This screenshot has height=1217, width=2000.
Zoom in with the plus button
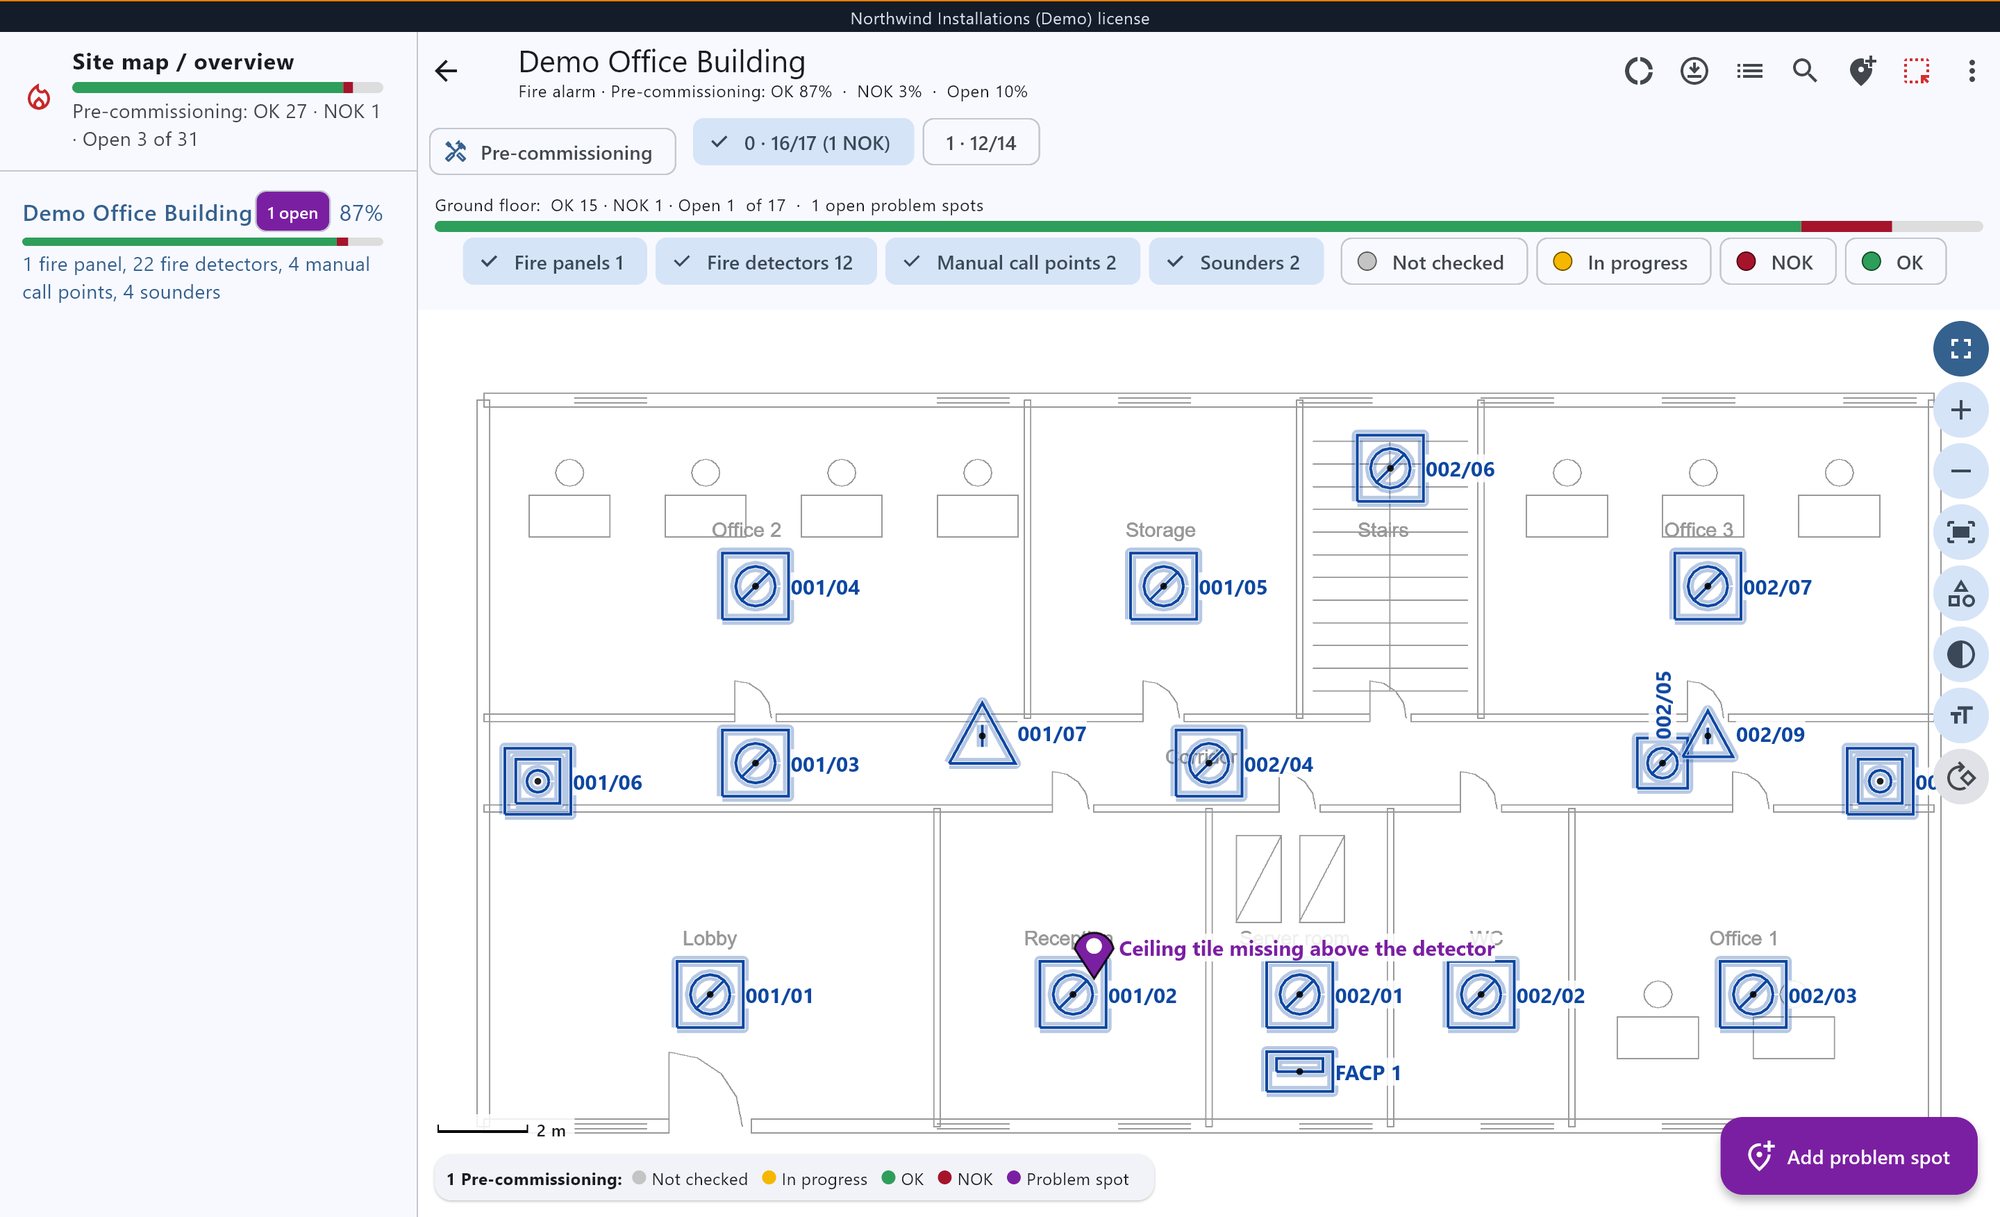(x=1960, y=410)
